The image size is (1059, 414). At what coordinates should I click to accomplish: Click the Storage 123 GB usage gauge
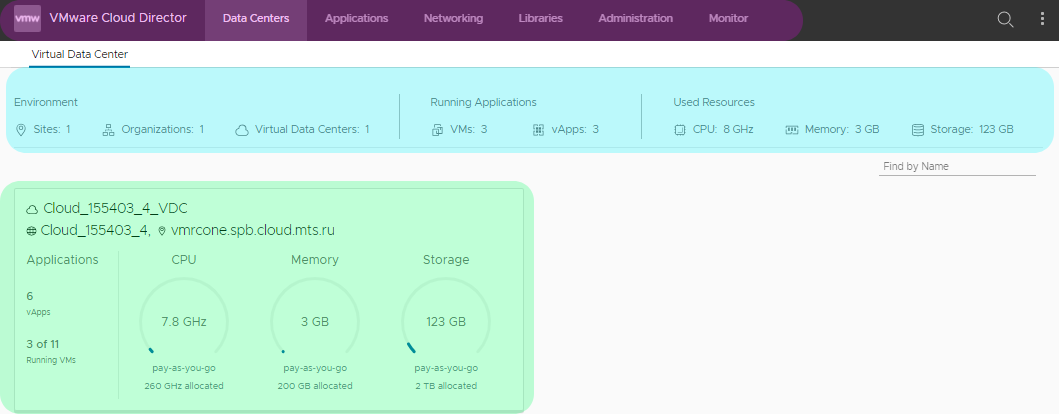coord(445,321)
